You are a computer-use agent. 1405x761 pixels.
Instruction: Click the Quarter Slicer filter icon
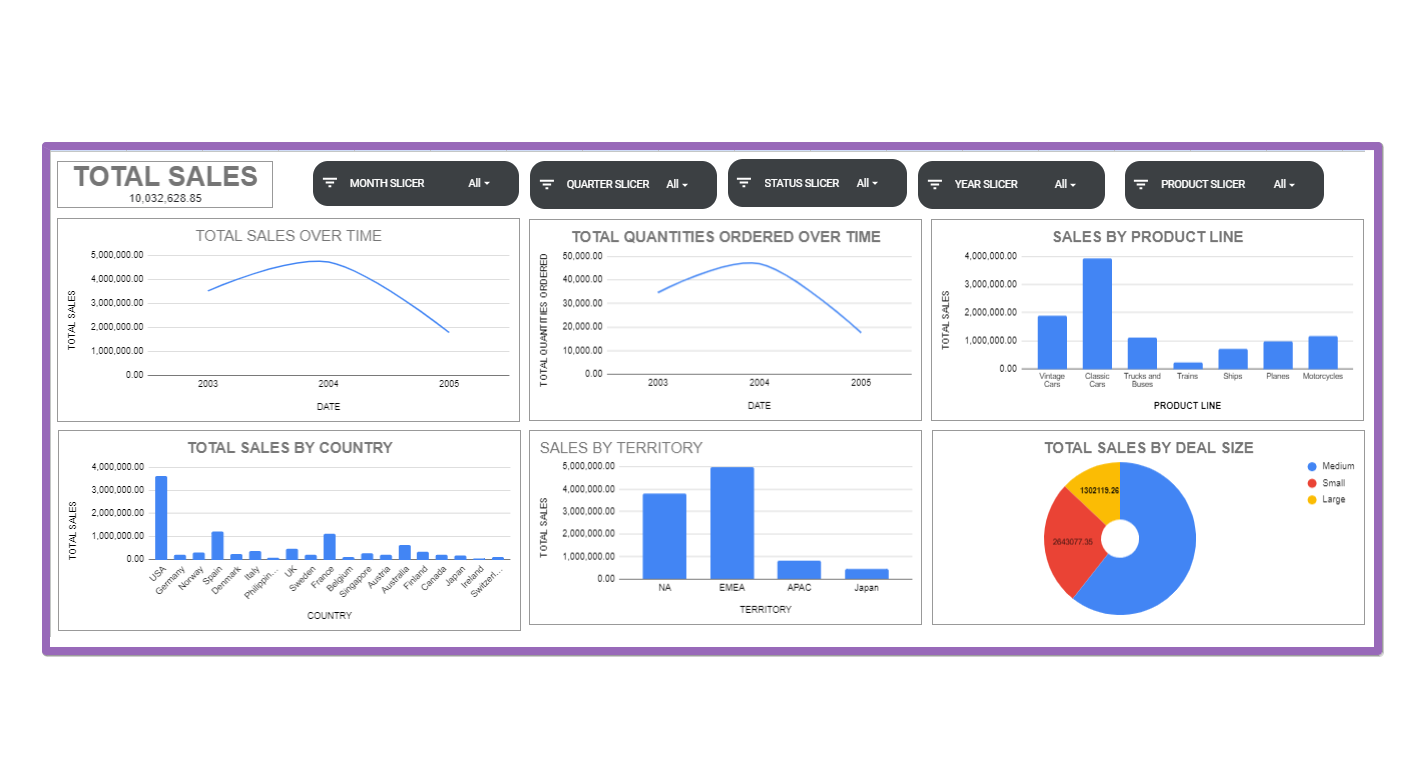[x=546, y=184]
